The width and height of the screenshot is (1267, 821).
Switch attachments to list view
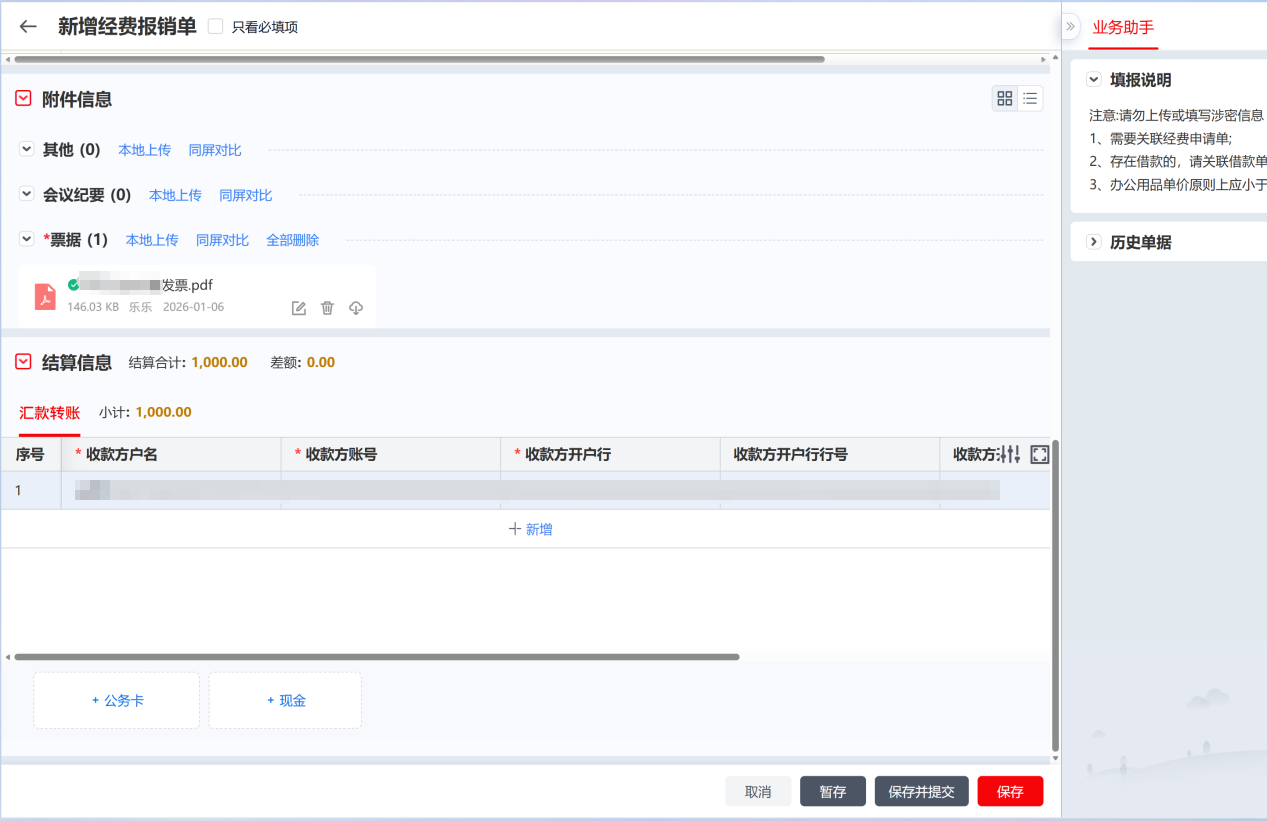tap(1030, 98)
